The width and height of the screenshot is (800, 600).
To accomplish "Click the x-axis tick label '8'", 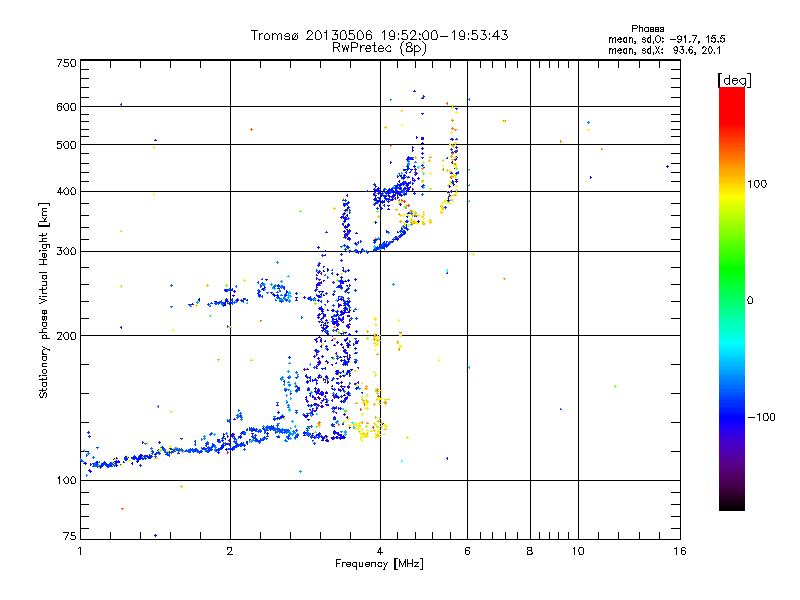I will point(530,551).
